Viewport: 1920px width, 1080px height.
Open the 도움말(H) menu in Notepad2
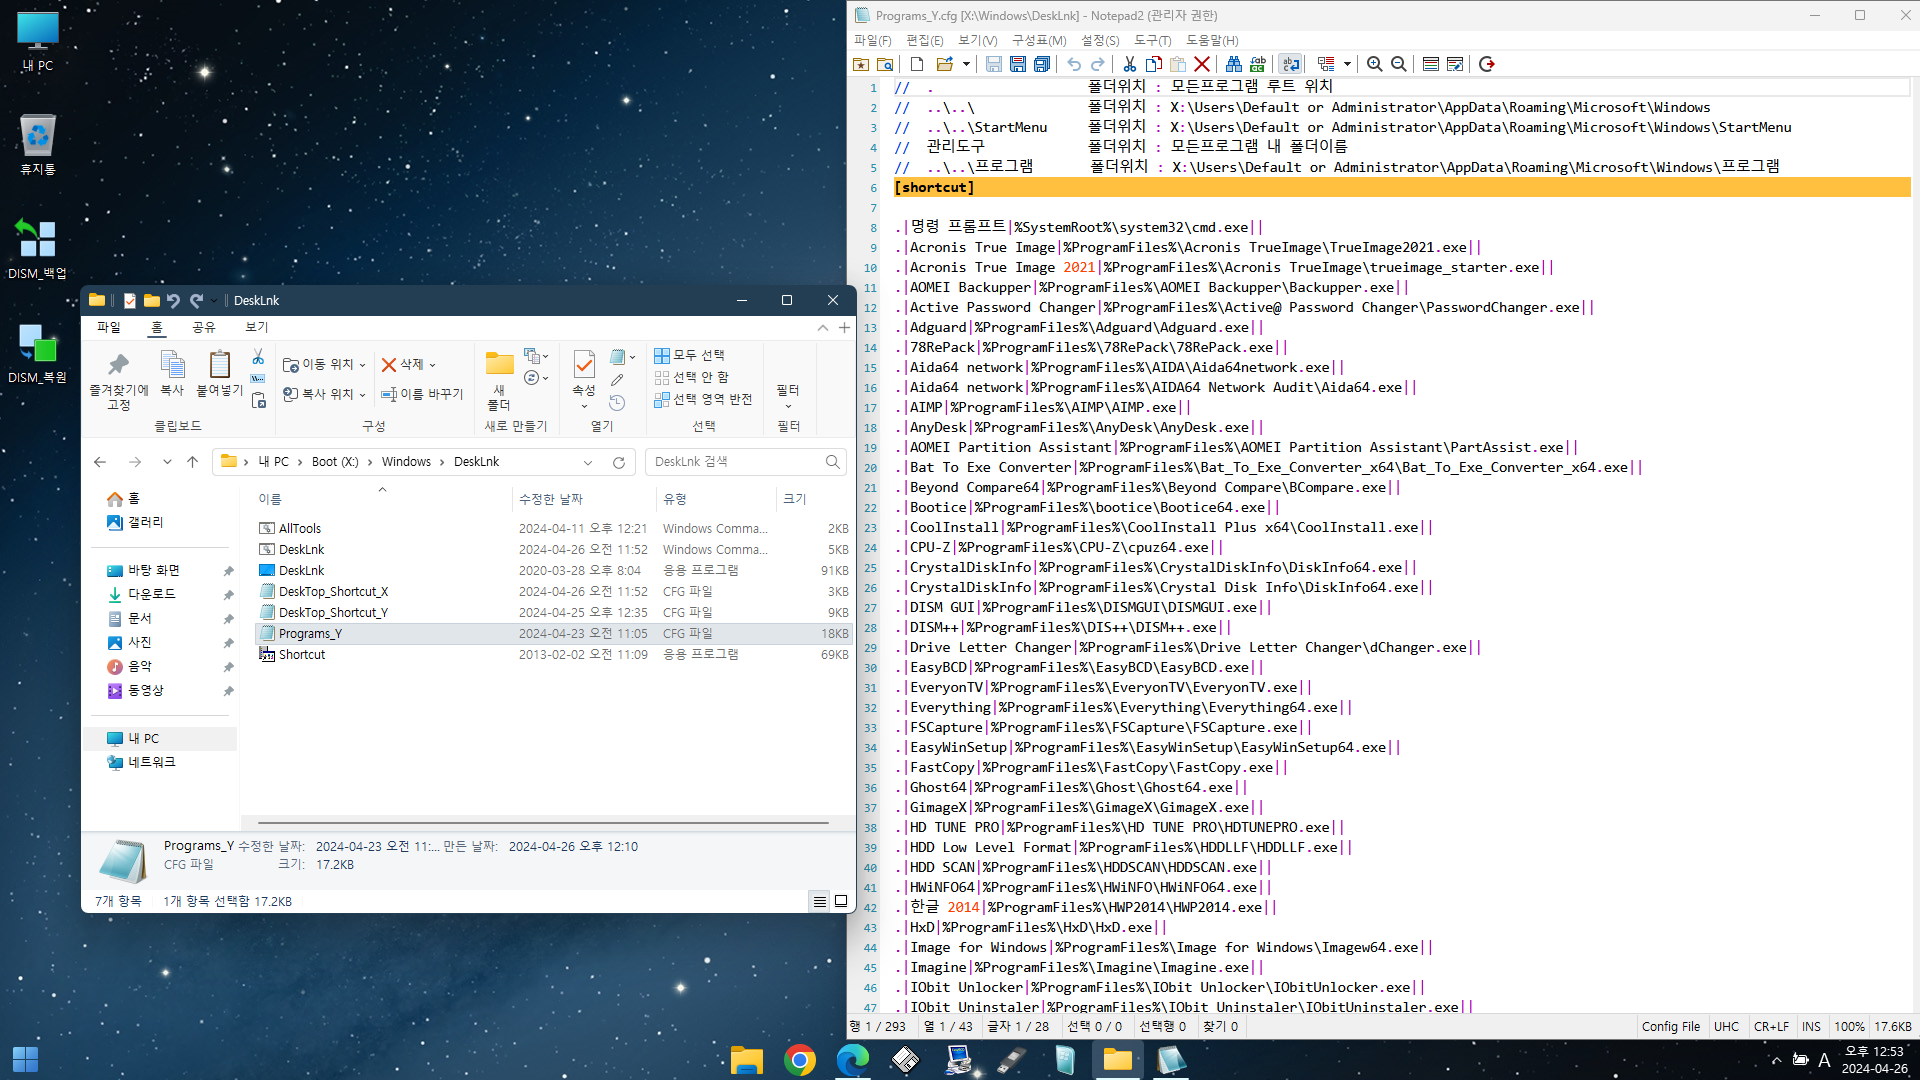[x=1212, y=40]
